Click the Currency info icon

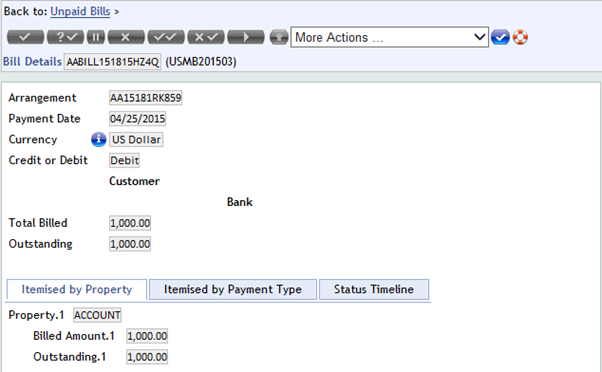point(98,139)
